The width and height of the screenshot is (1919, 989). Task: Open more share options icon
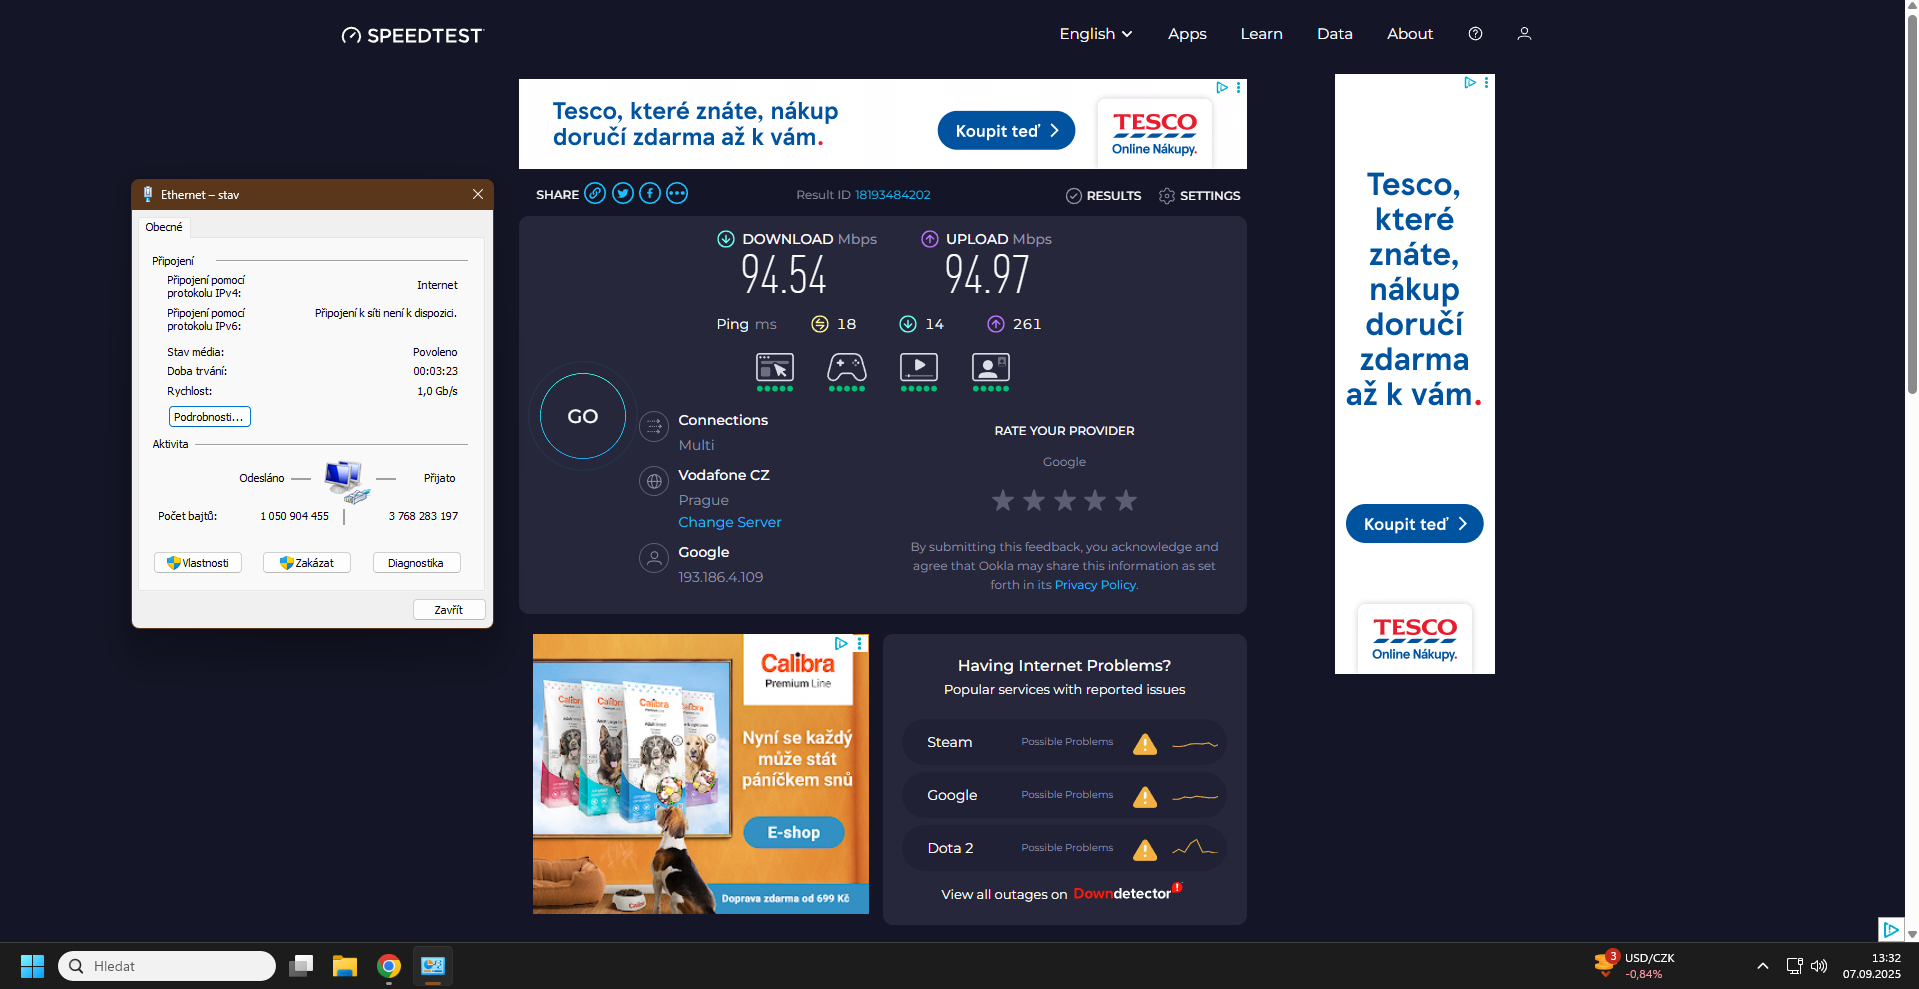677,193
